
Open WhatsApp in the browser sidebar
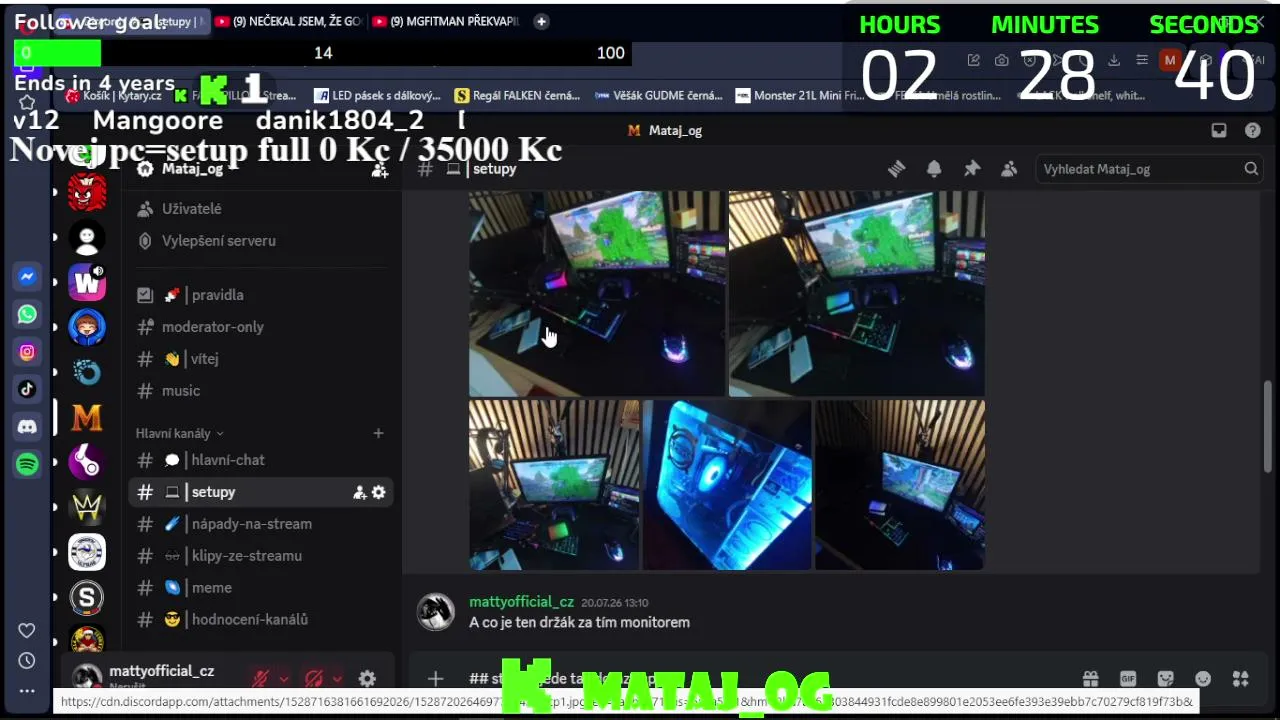click(27, 314)
